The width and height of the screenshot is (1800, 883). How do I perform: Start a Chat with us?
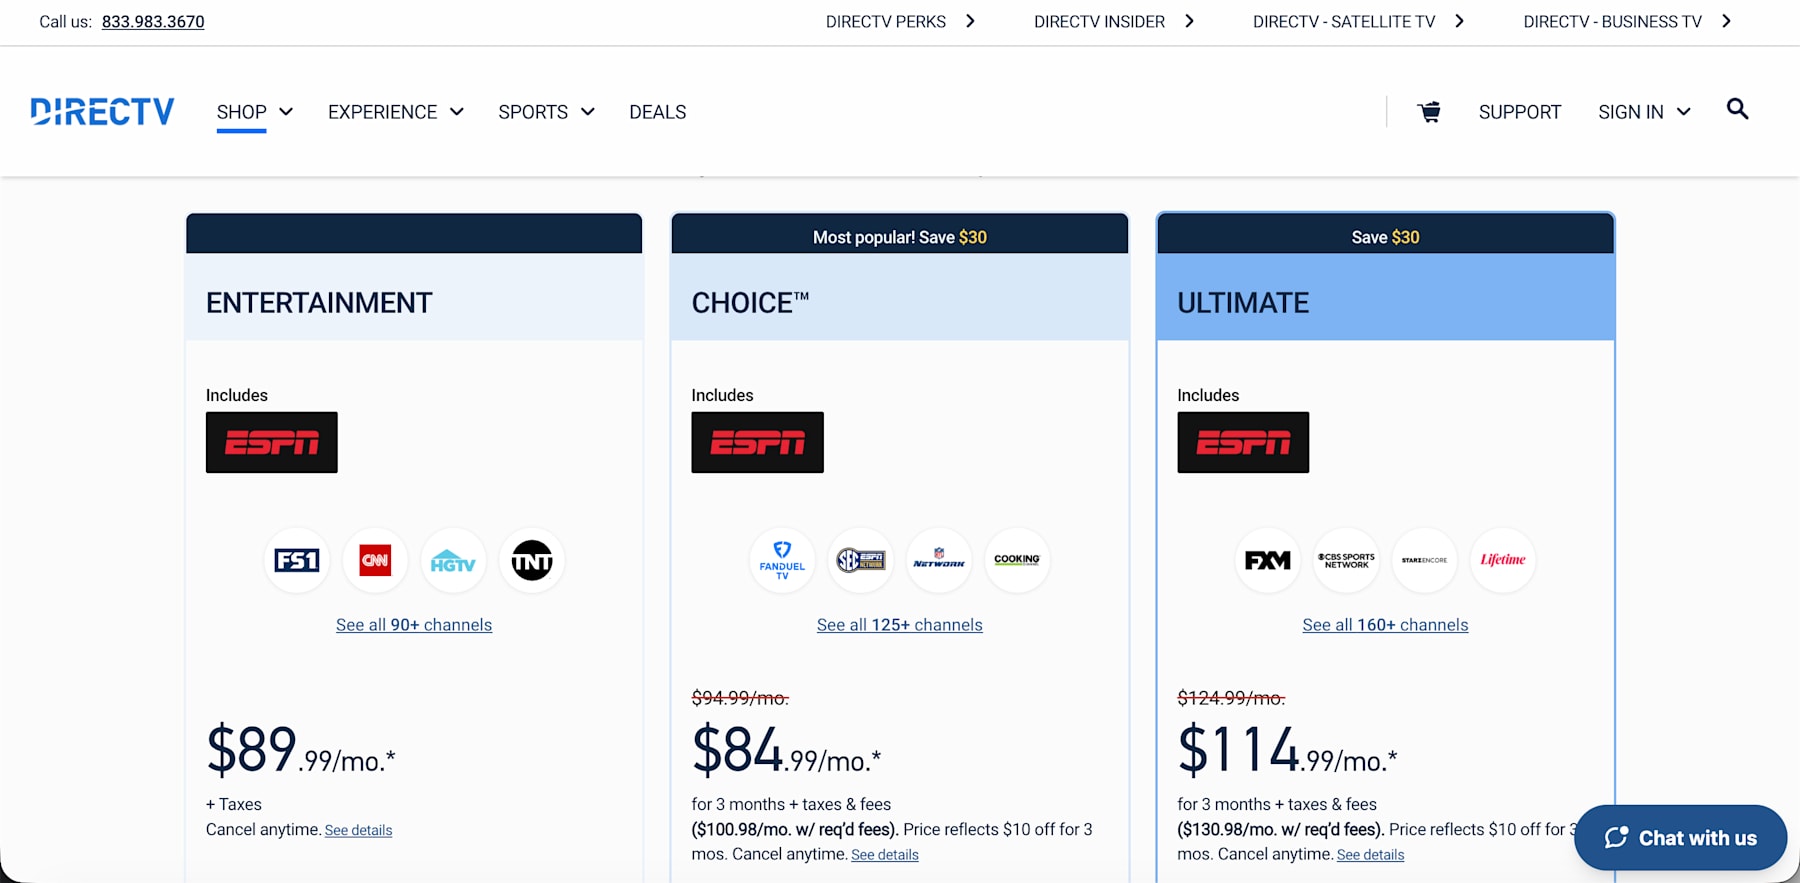[x=1680, y=838]
